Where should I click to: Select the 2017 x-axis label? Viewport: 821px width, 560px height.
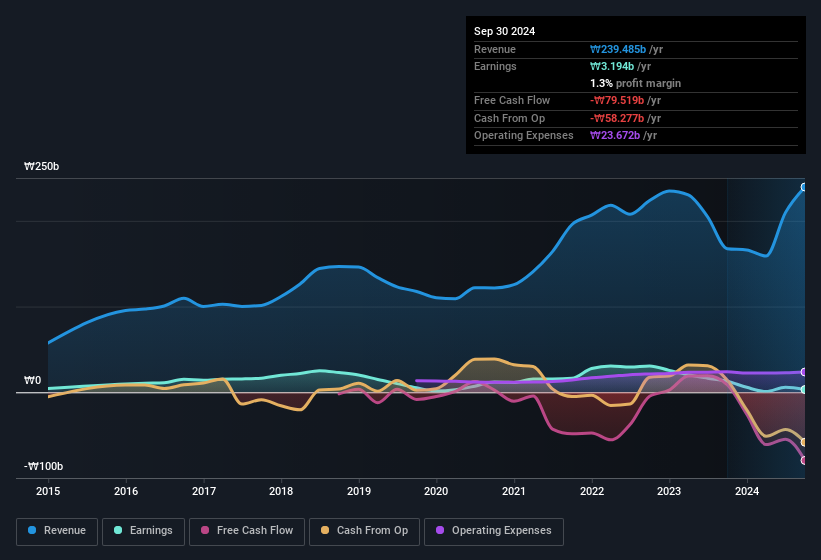coord(204,491)
